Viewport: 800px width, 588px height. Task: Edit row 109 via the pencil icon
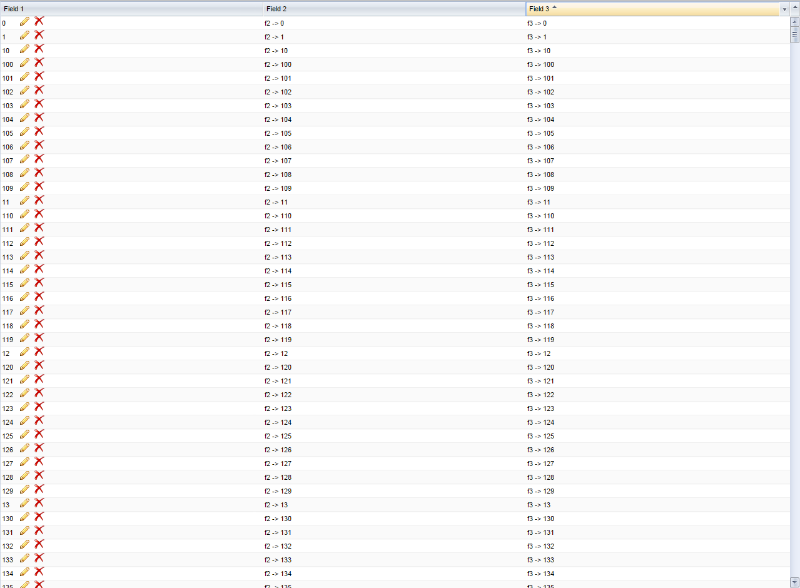[24, 187]
